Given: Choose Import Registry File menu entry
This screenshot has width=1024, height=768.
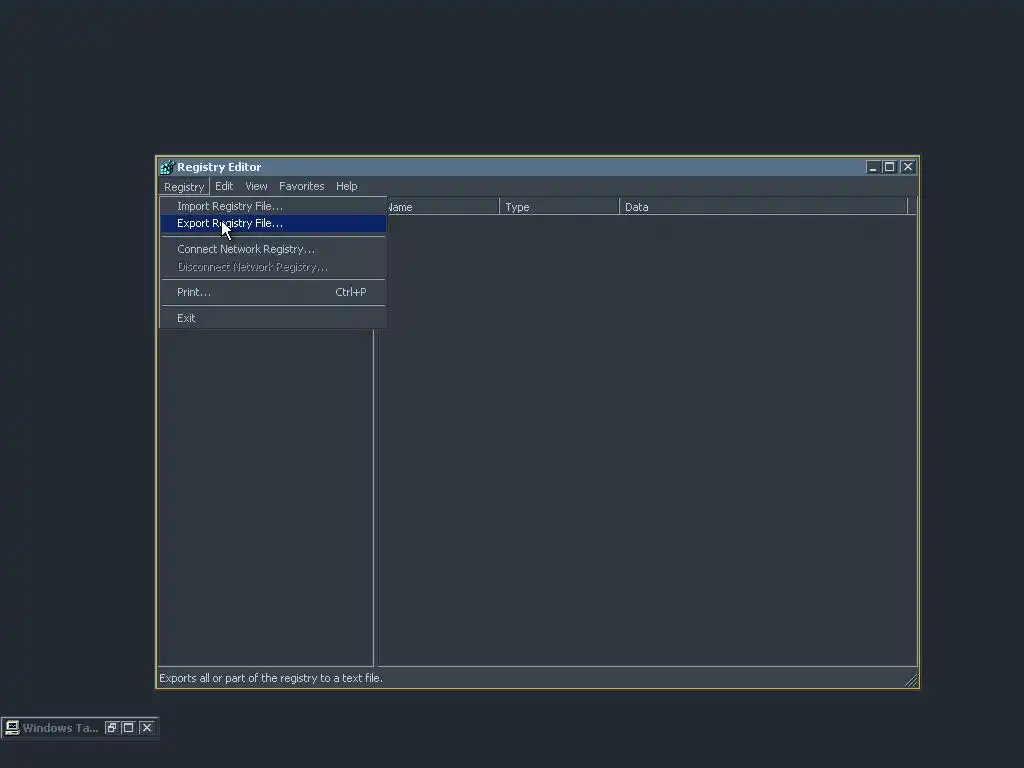Looking at the screenshot, I should [x=273, y=206].
